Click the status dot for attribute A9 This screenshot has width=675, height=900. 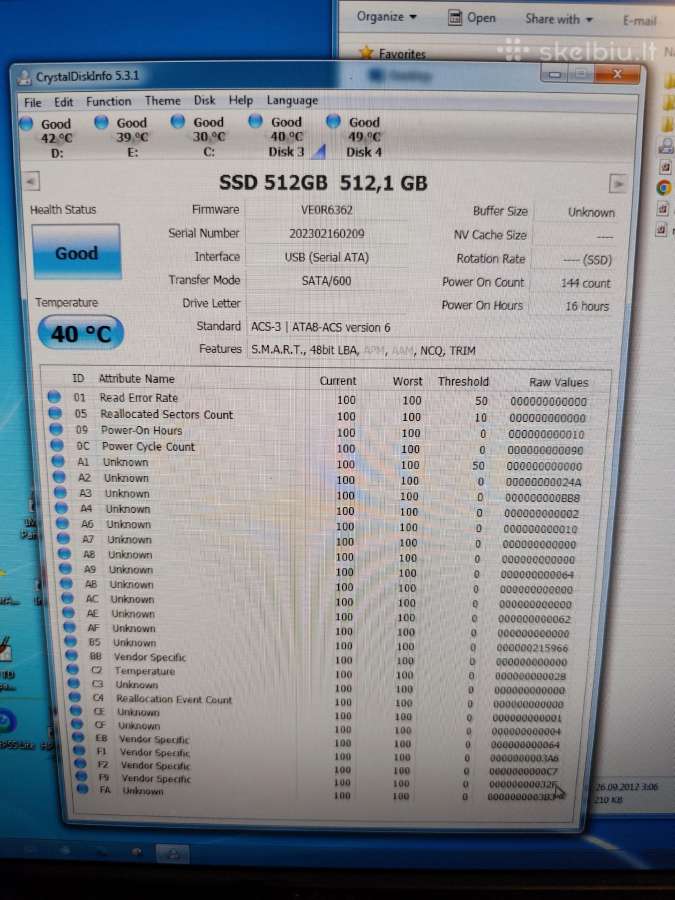(x=66, y=568)
